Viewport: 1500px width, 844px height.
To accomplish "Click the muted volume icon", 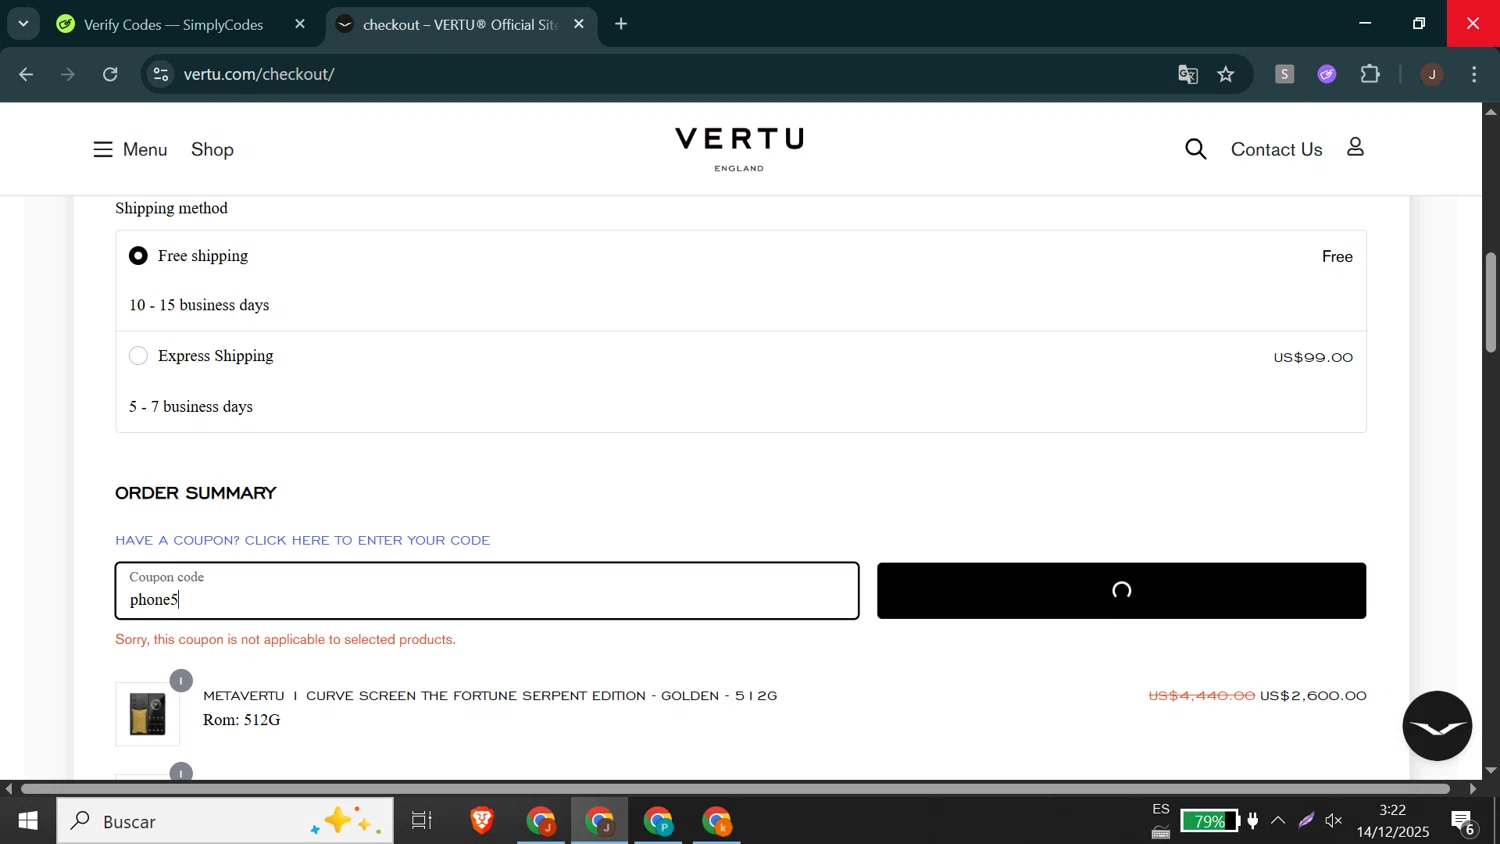I will tap(1334, 821).
